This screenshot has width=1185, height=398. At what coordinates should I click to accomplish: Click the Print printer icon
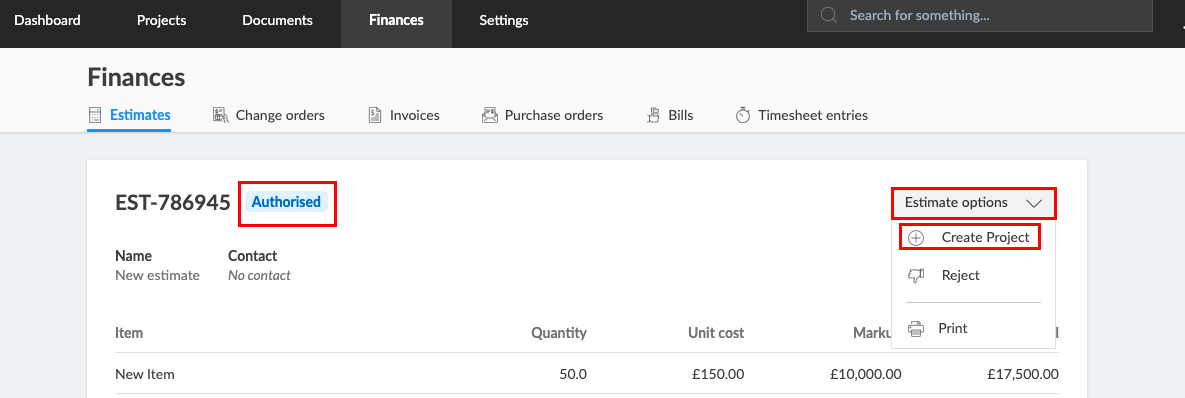[916, 329]
